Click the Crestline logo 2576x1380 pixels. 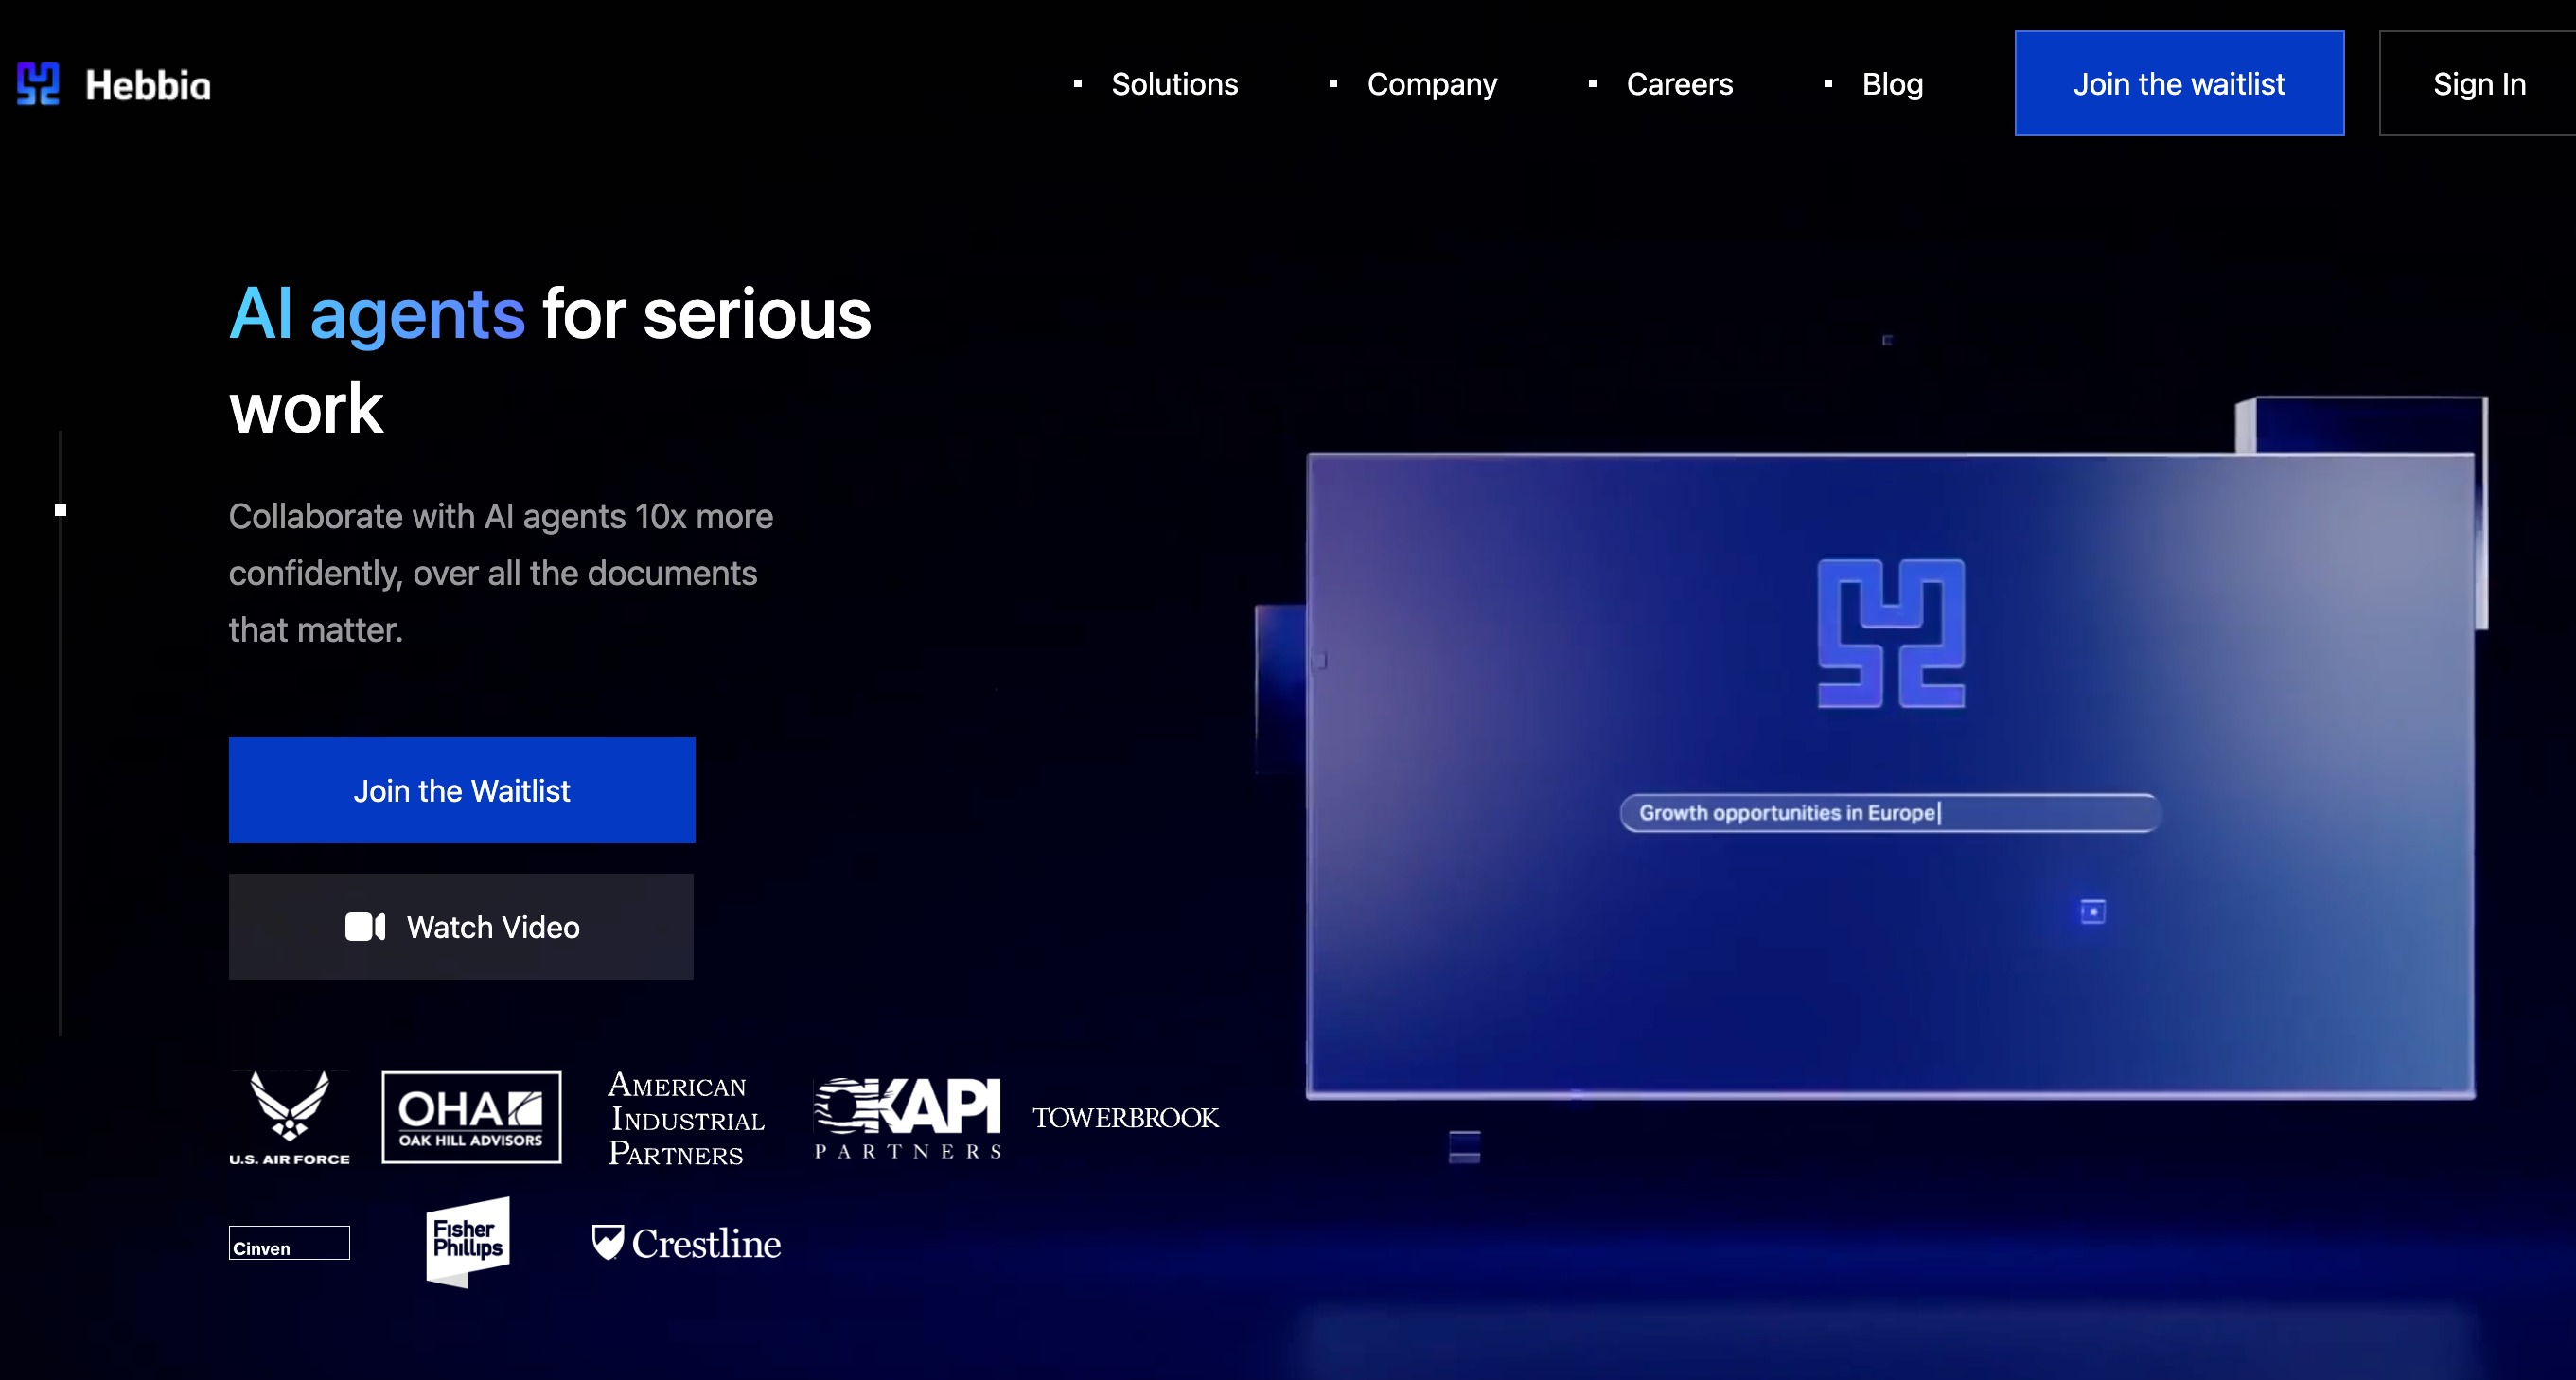pos(686,1243)
